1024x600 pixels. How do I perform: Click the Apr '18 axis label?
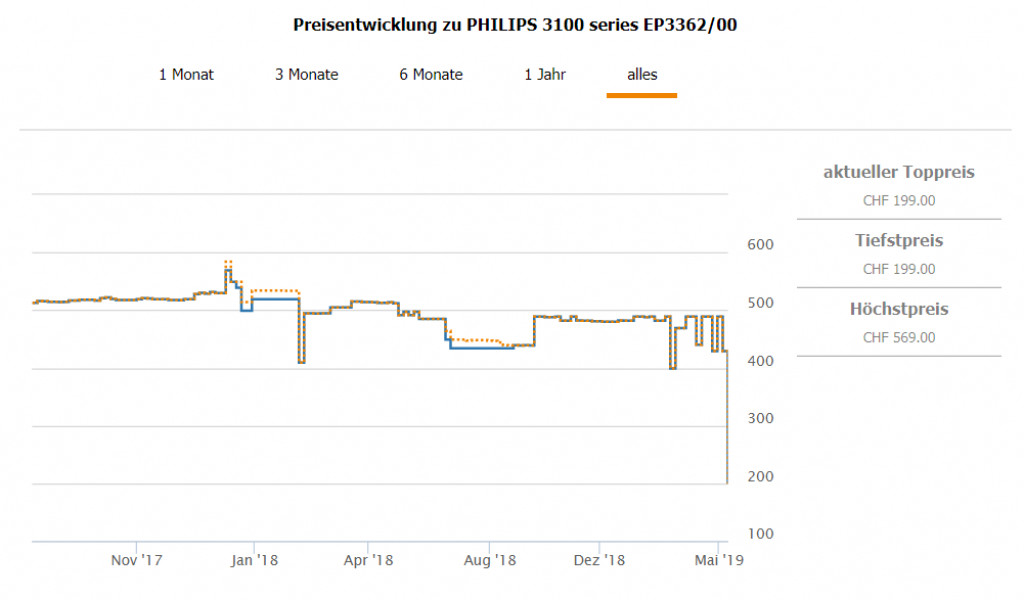point(370,560)
